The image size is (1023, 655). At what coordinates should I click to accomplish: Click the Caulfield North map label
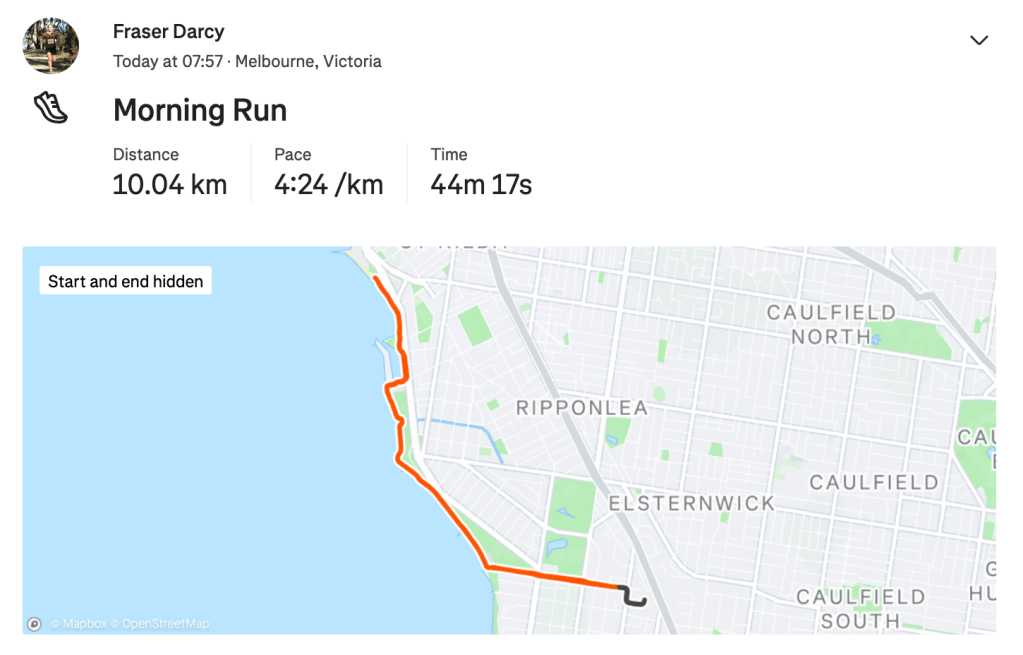tap(831, 325)
